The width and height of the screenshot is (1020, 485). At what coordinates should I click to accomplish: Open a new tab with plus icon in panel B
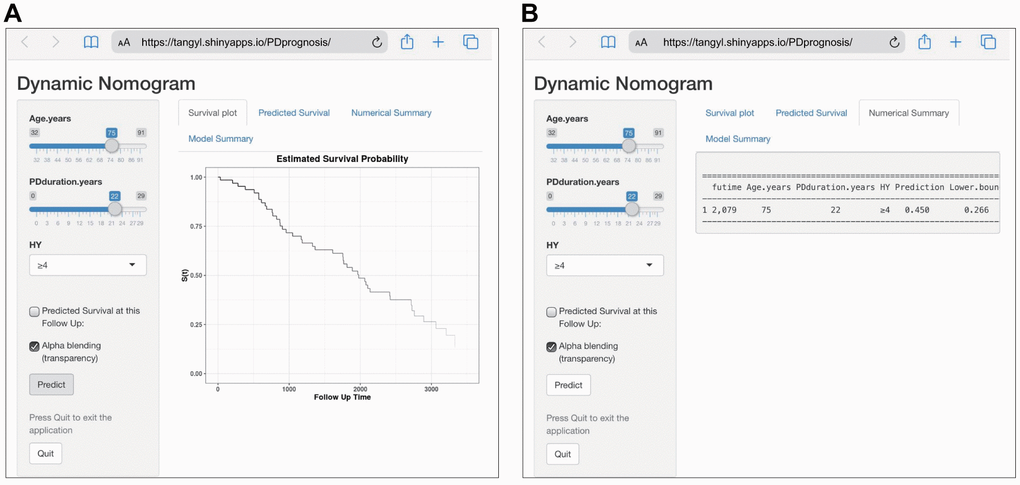955,42
